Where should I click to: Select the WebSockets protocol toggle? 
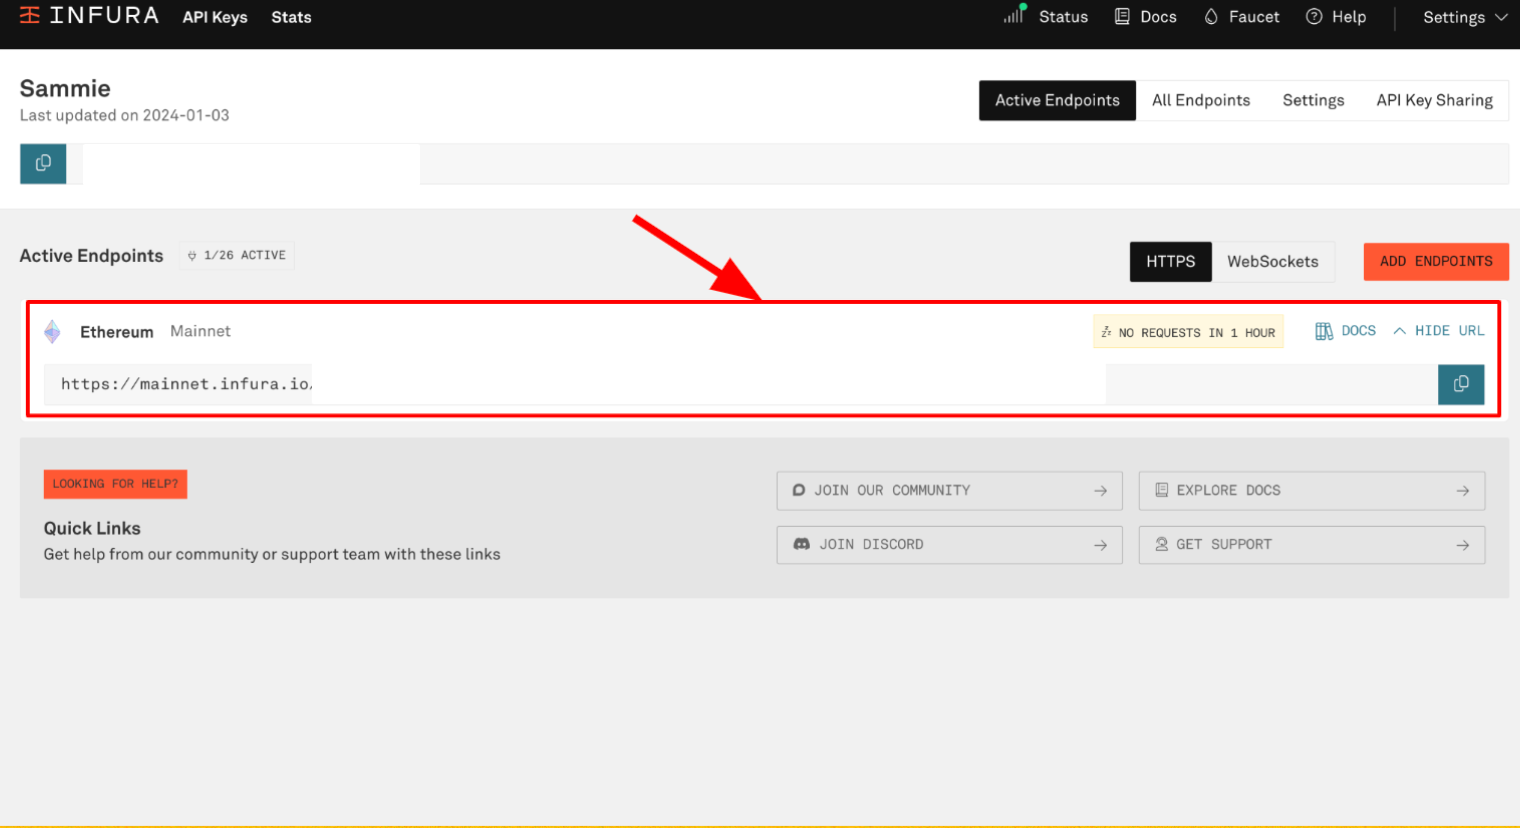tap(1272, 261)
